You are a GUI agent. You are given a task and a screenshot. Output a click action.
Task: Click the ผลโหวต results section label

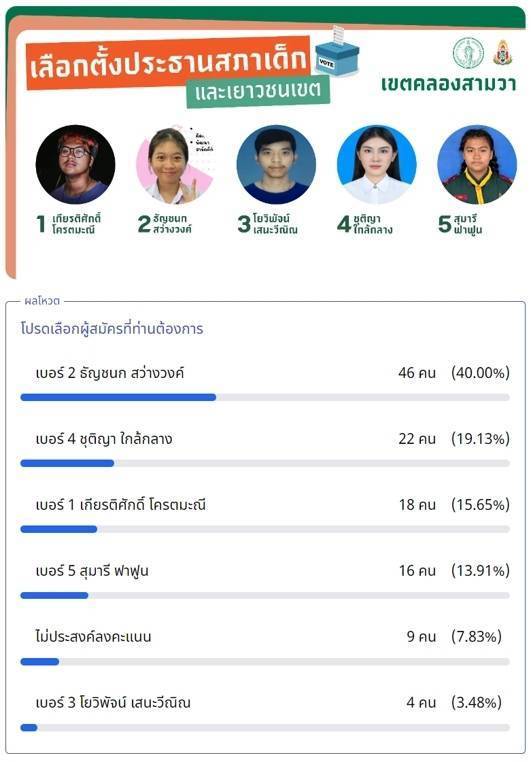(x=42, y=301)
